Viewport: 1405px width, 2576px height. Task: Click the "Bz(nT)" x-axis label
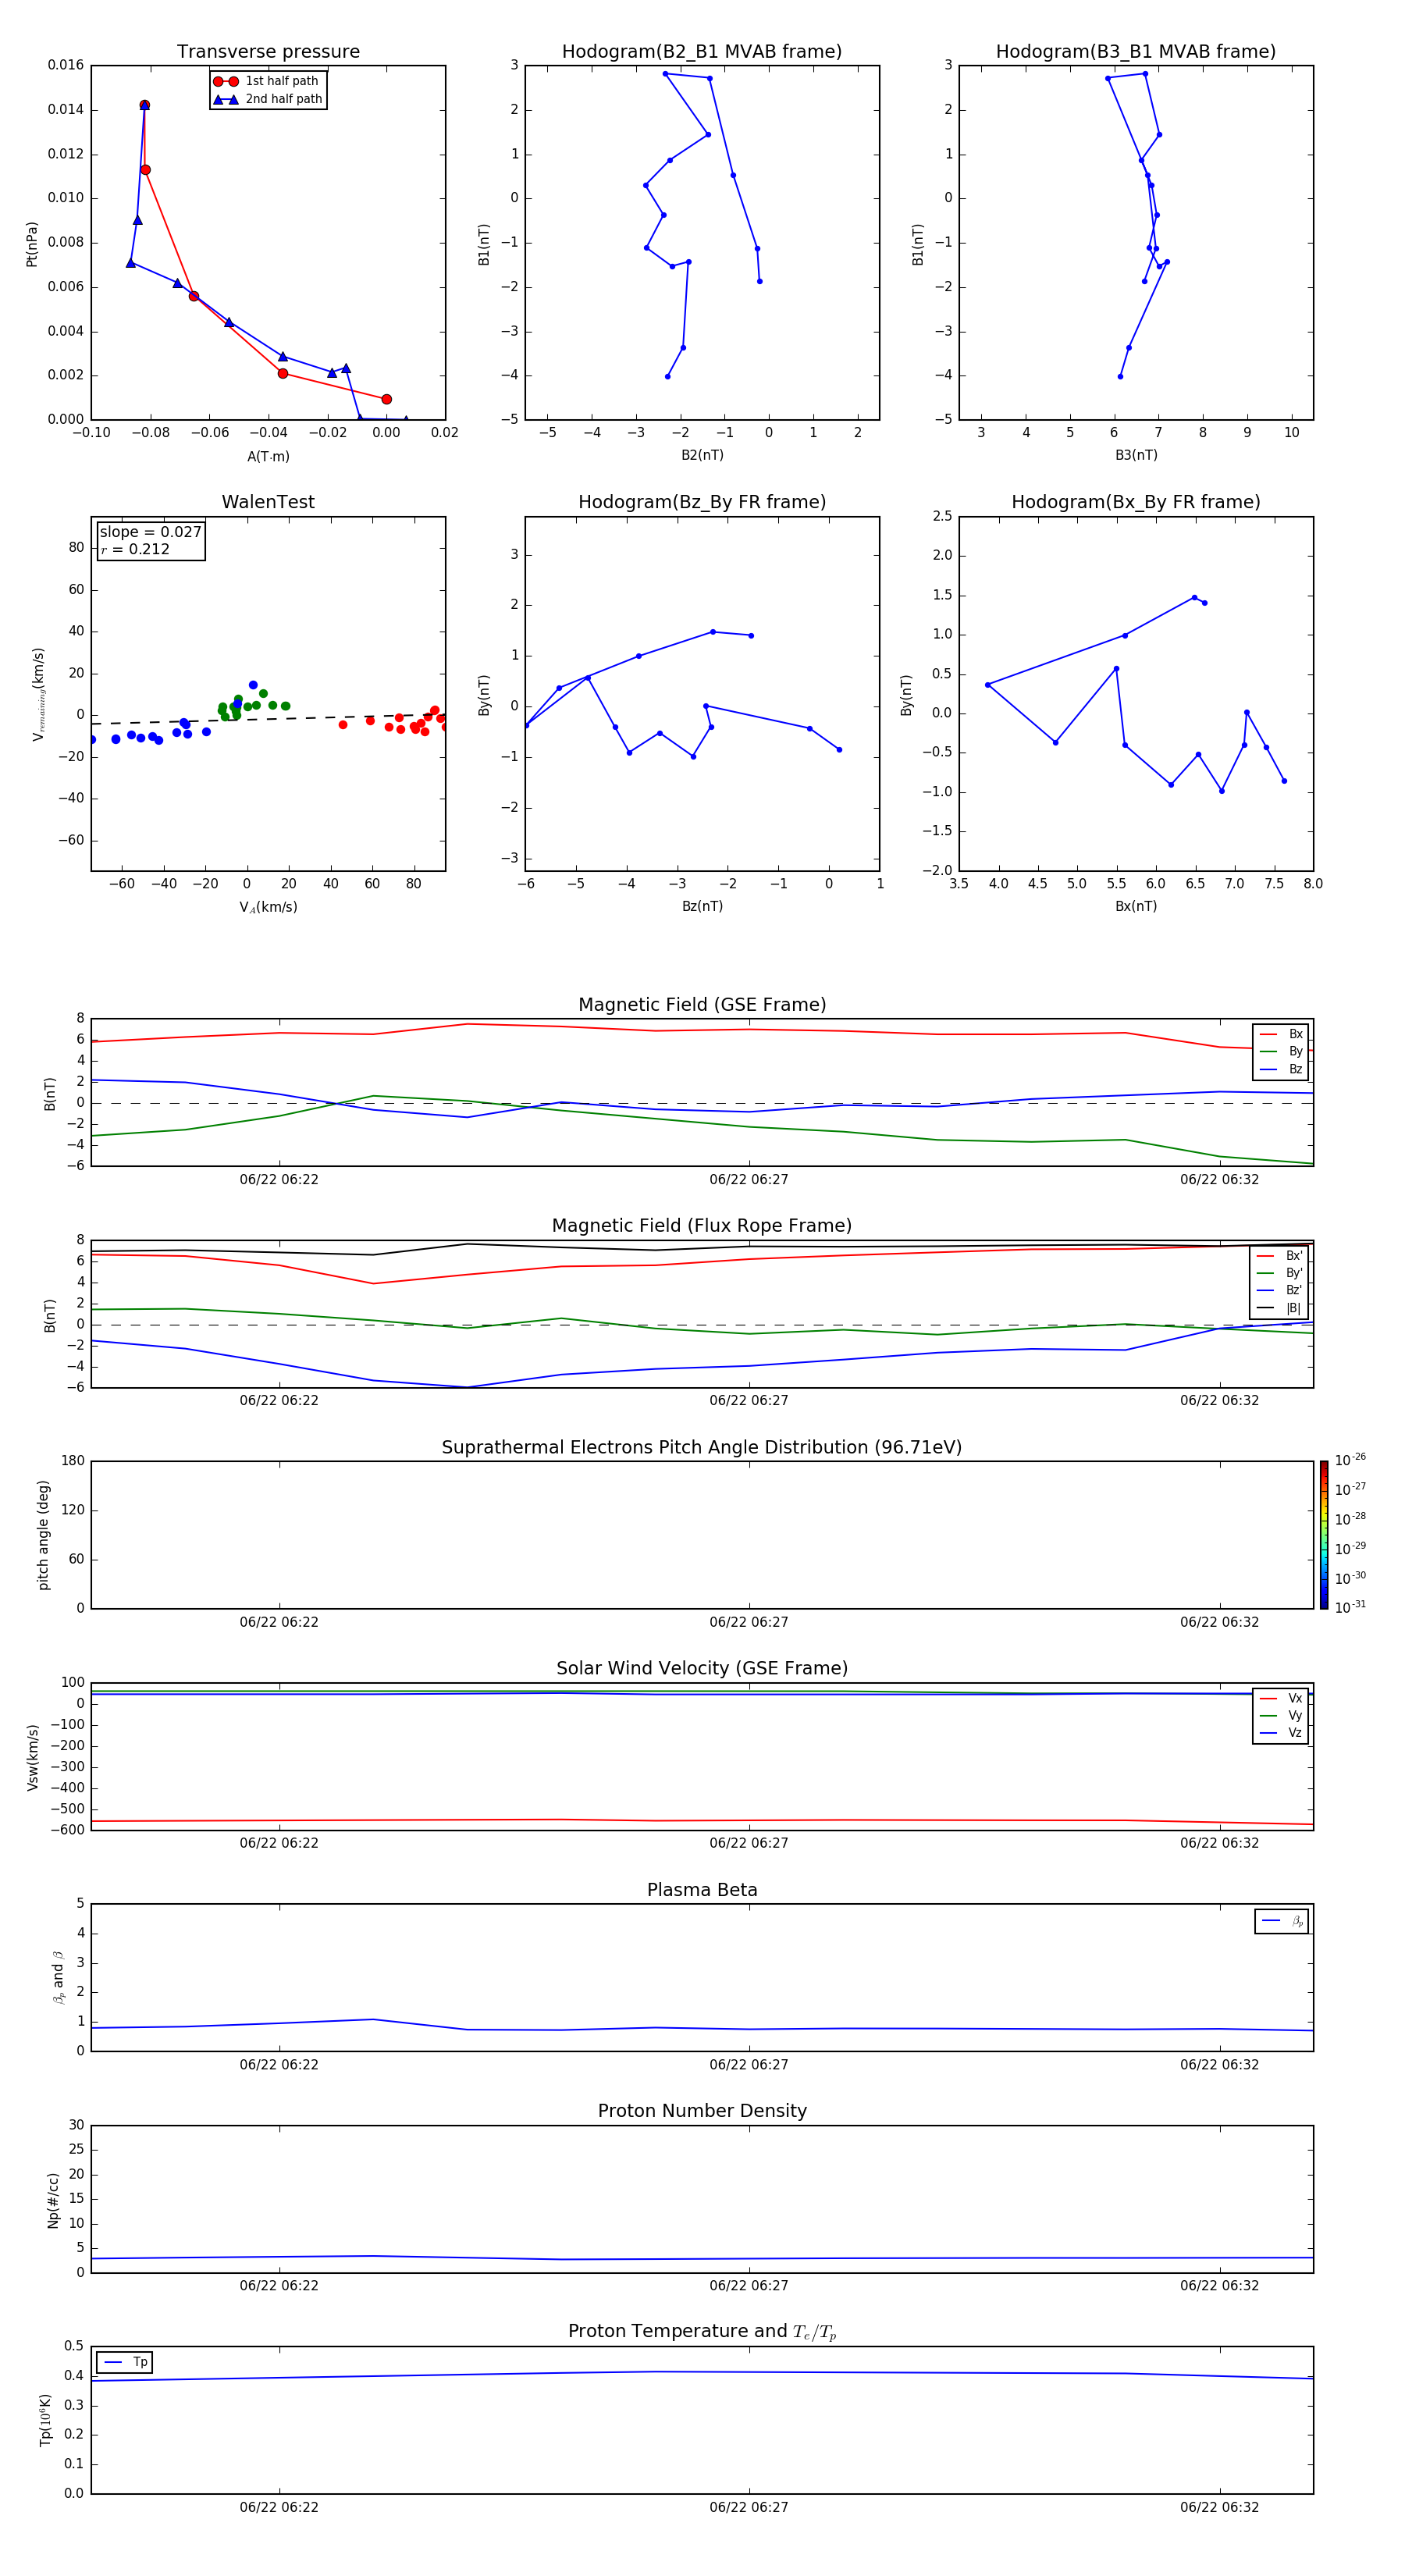coord(702,906)
